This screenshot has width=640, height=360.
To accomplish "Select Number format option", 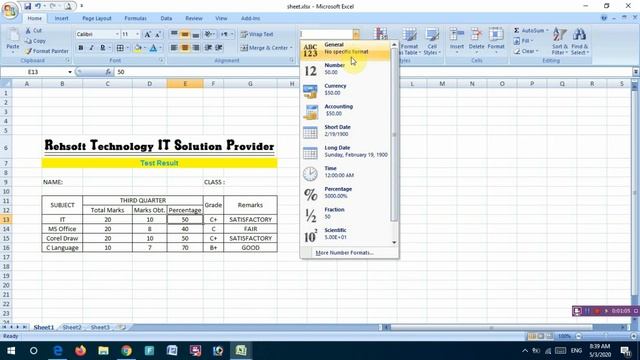I will coord(345,70).
